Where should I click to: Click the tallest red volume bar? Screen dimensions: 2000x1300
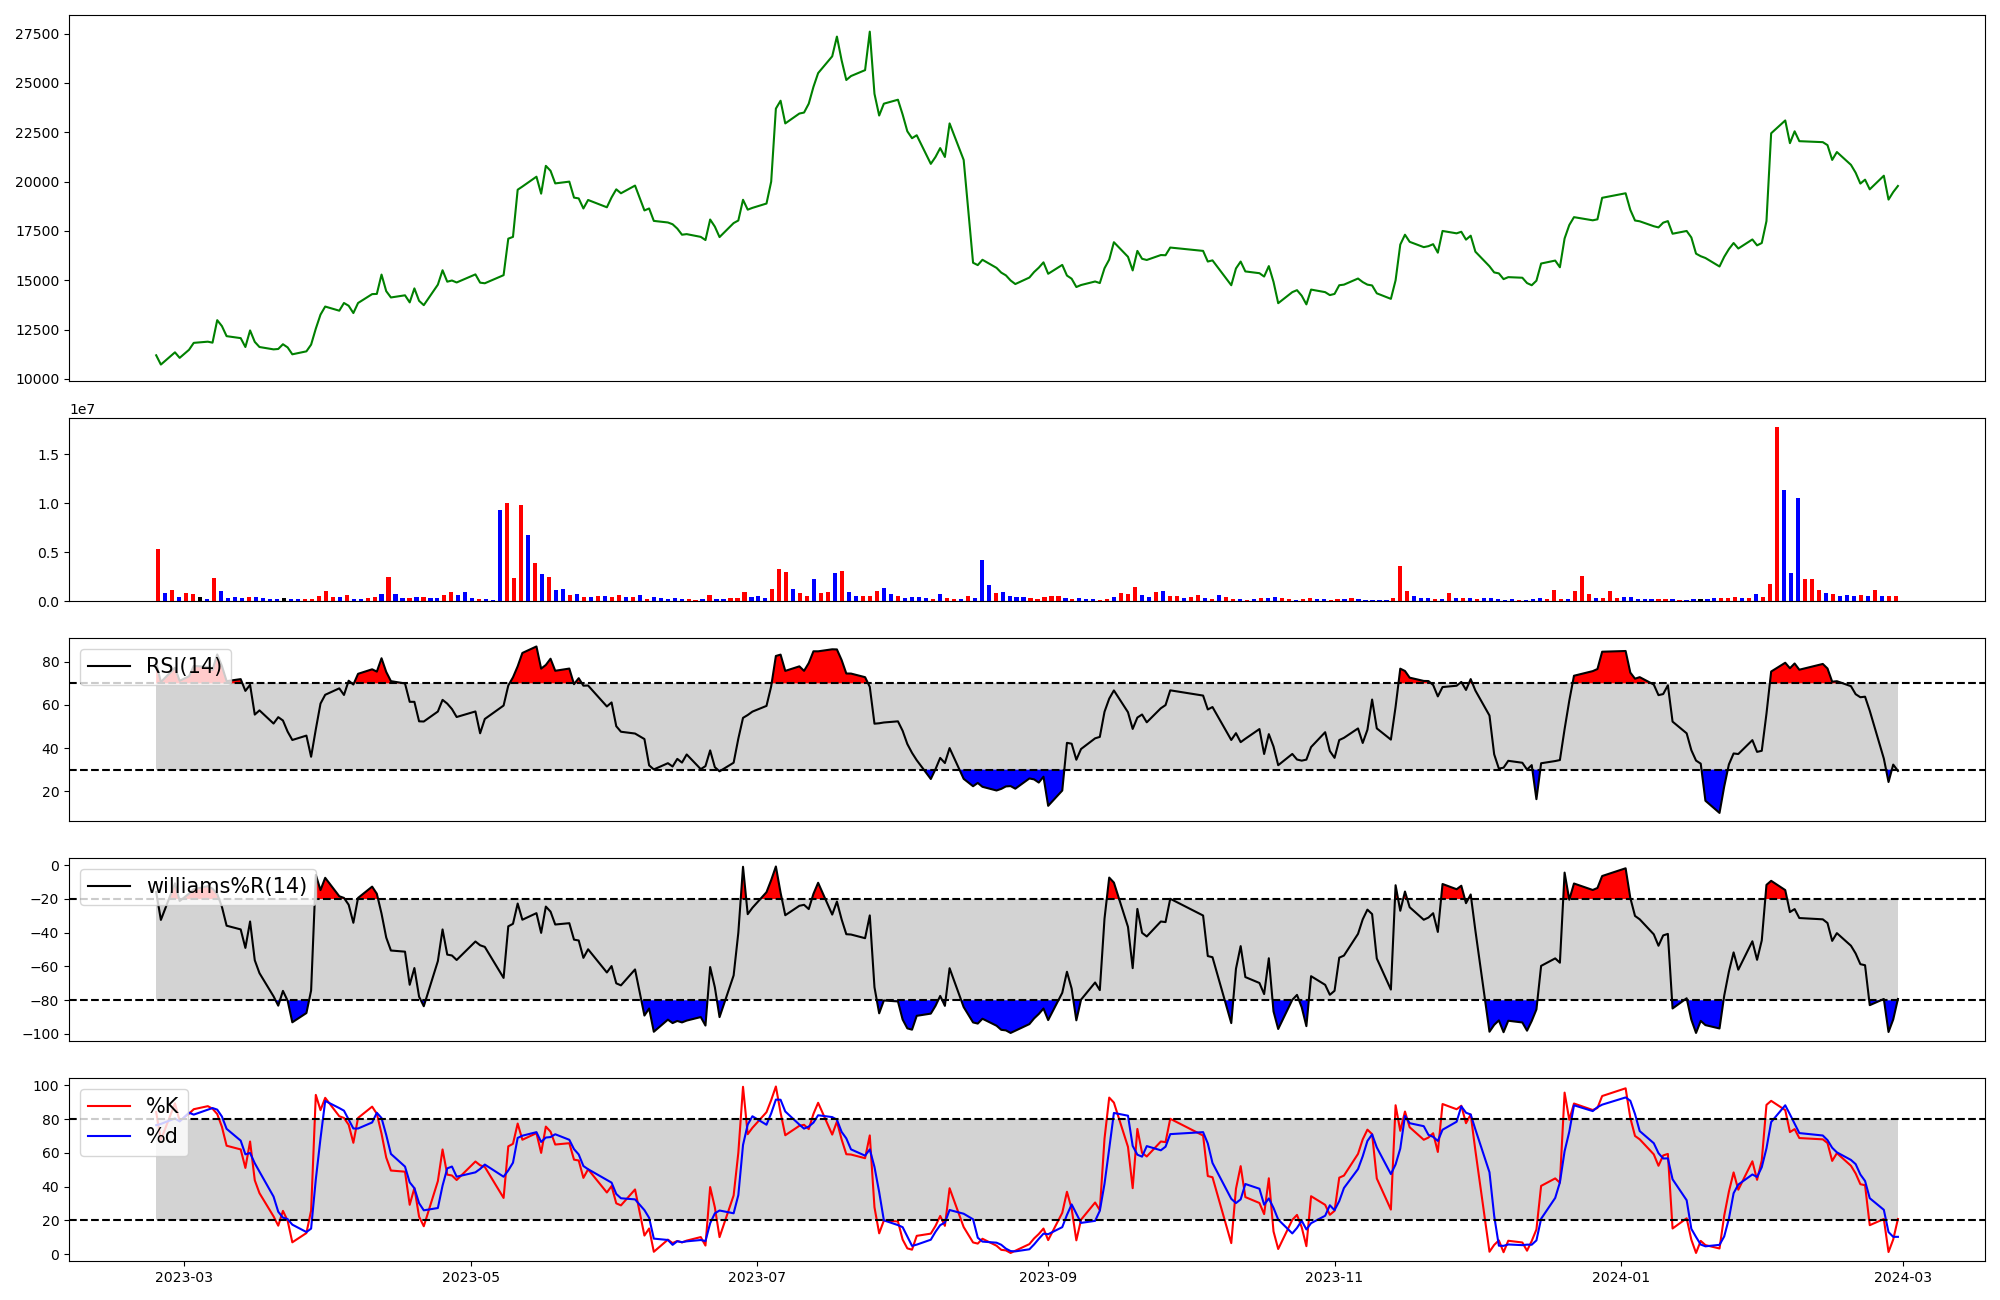[1777, 510]
